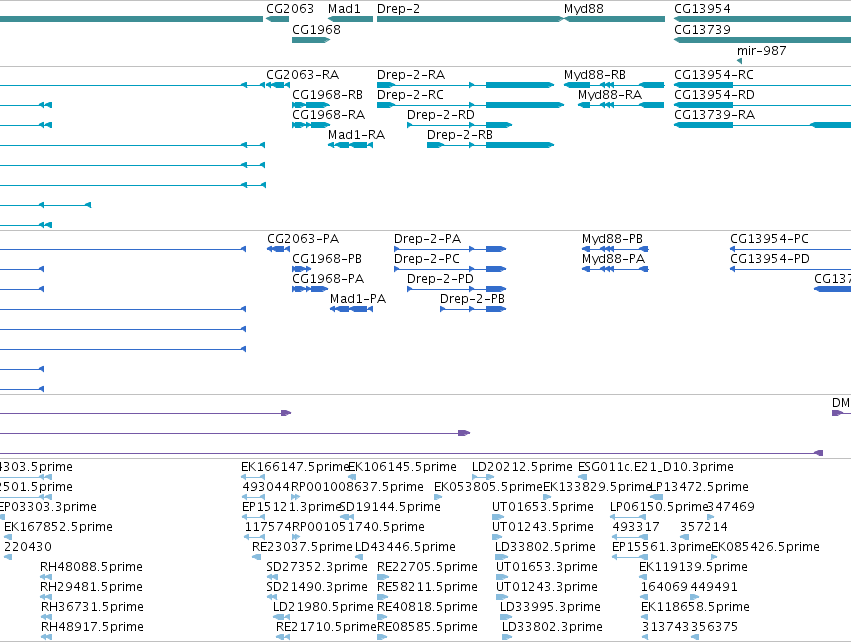Click the CG2063 gene label in top track

click(x=290, y=9)
